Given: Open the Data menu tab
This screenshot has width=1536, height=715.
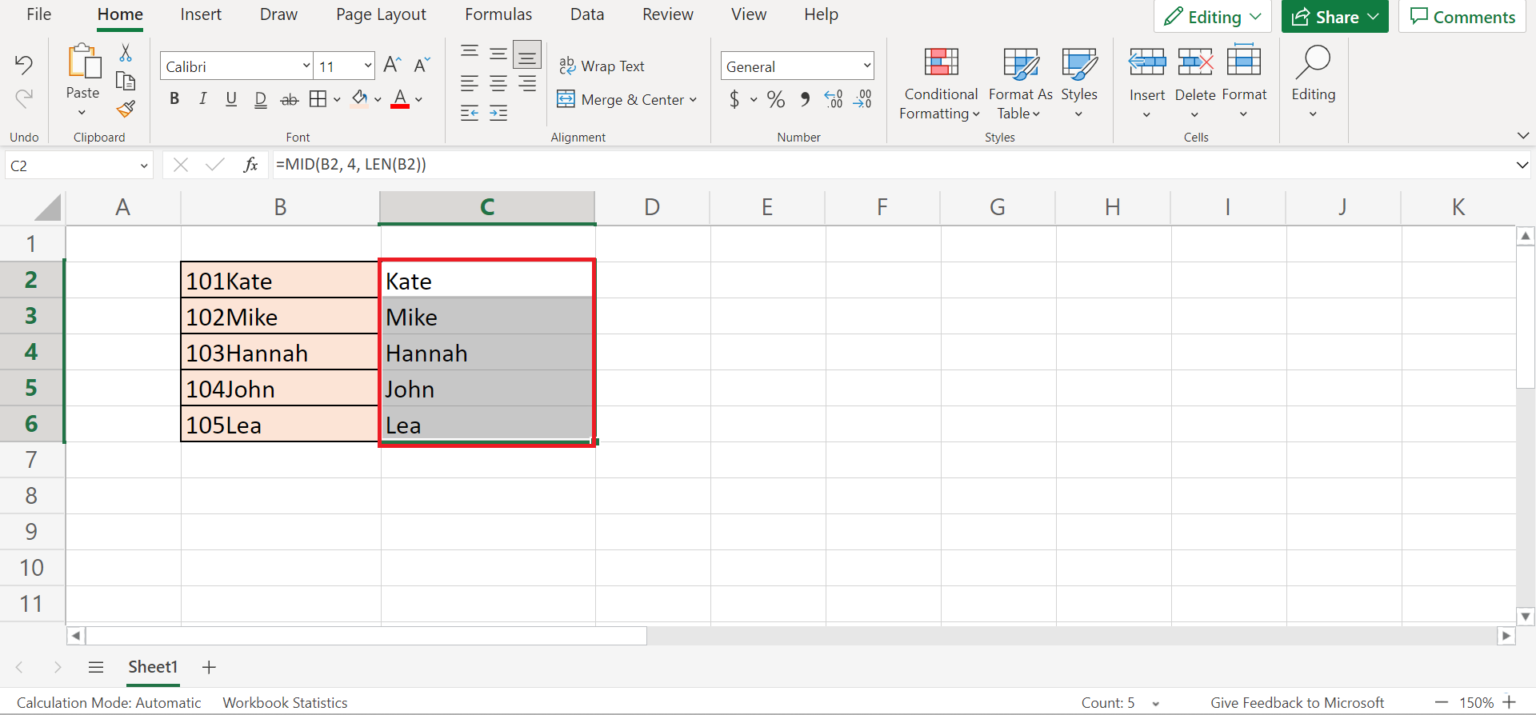Looking at the screenshot, I should (x=587, y=14).
